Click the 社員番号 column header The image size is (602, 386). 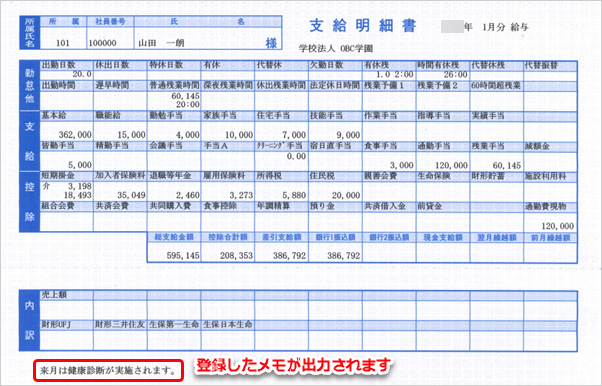[x=110, y=22]
